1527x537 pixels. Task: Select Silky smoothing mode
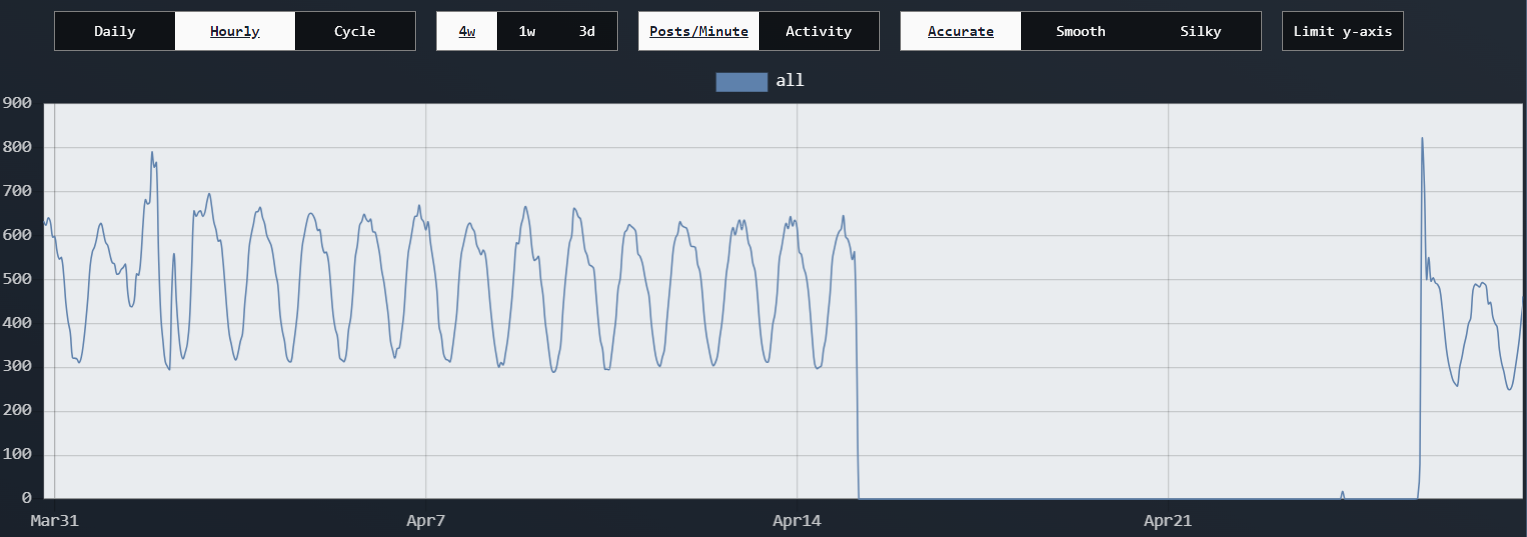coord(1201,31)
